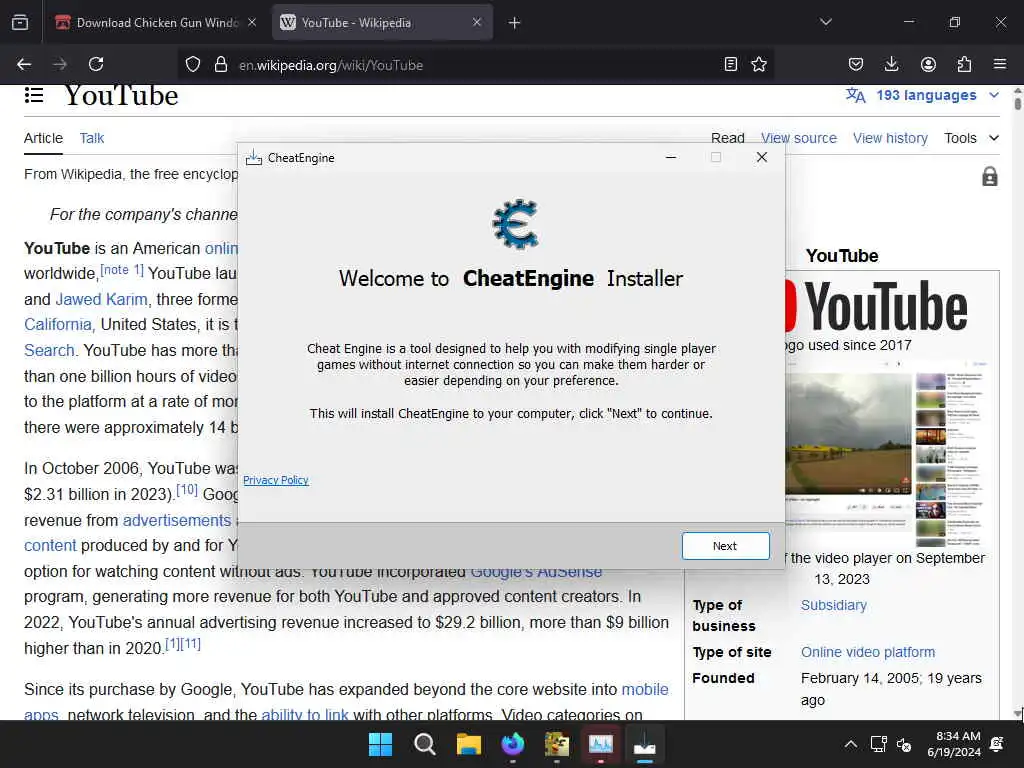Open the Wikipedia Article tab
This screenshot has width=1024, height=768.
click(x=43, y=138)
